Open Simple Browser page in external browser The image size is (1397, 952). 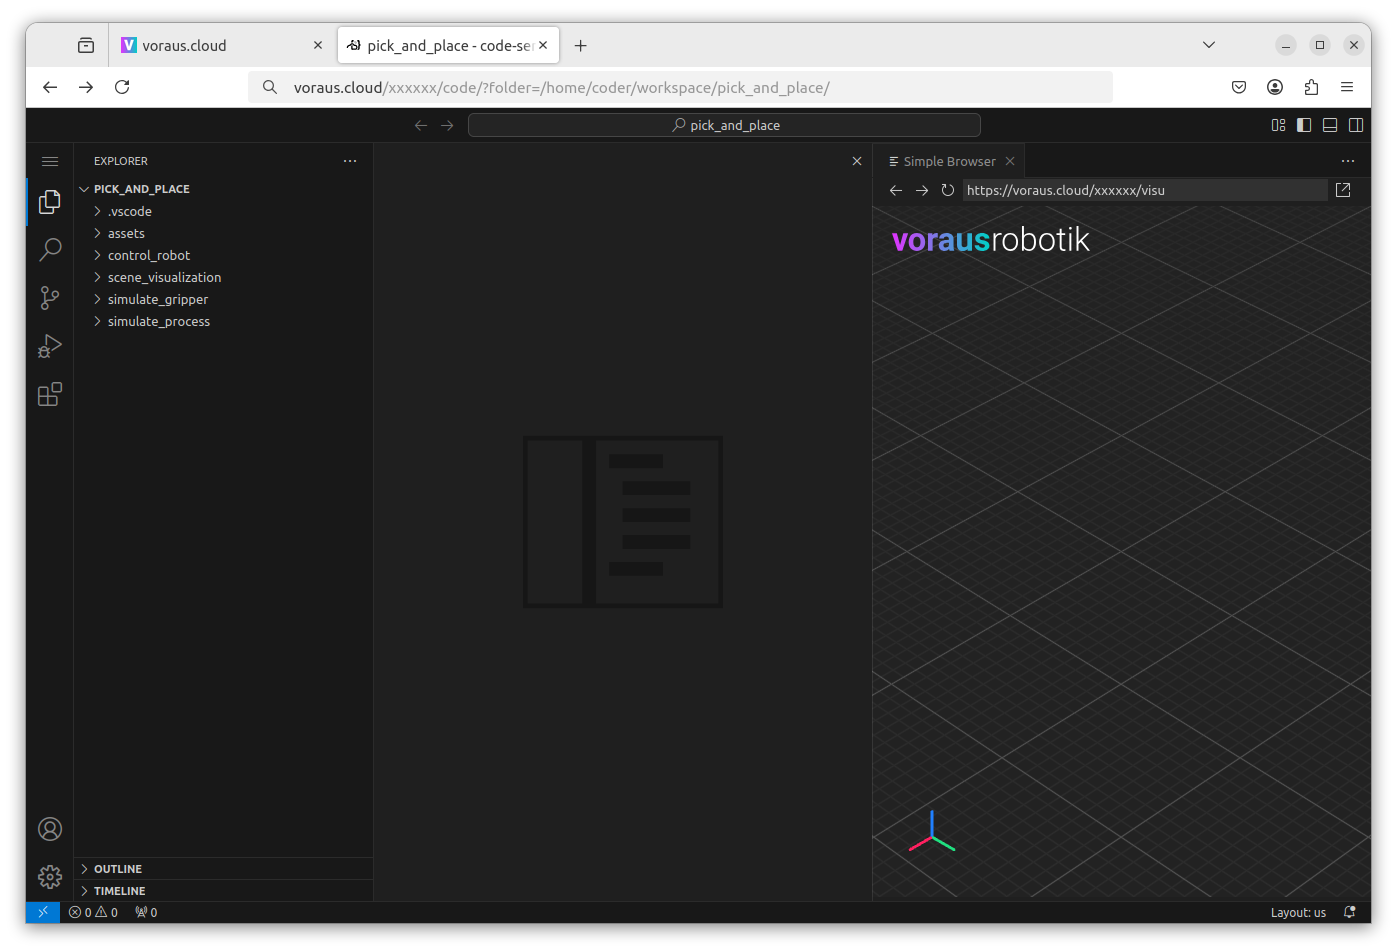pyautogui.click(x=1343, y=190)
